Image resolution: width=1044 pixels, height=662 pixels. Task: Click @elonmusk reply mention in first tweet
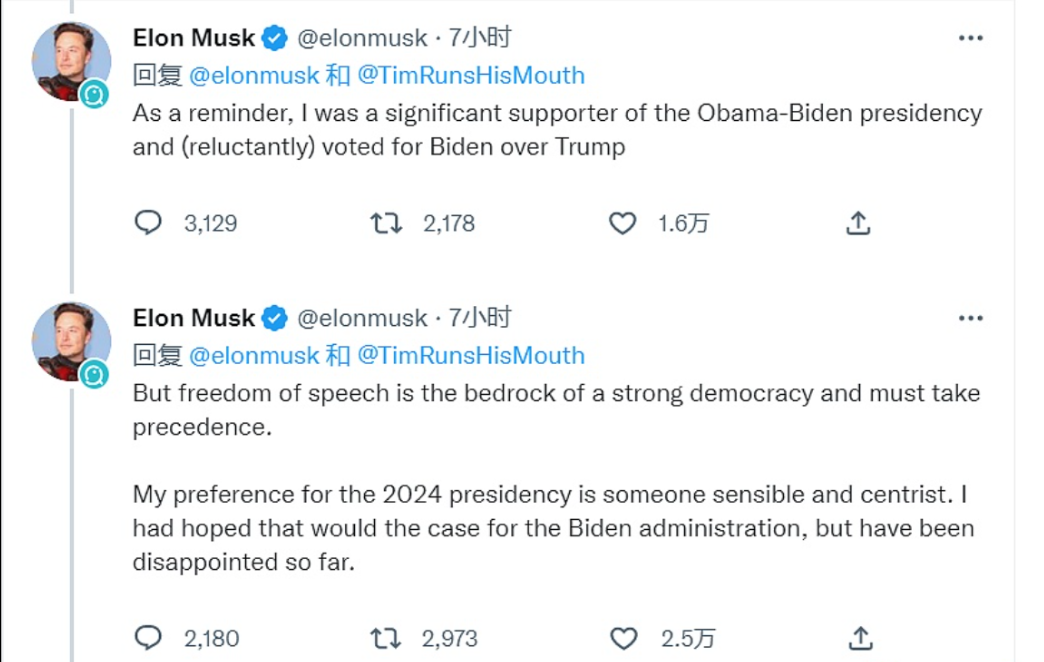pyautogui.click(x=254, y=76)
